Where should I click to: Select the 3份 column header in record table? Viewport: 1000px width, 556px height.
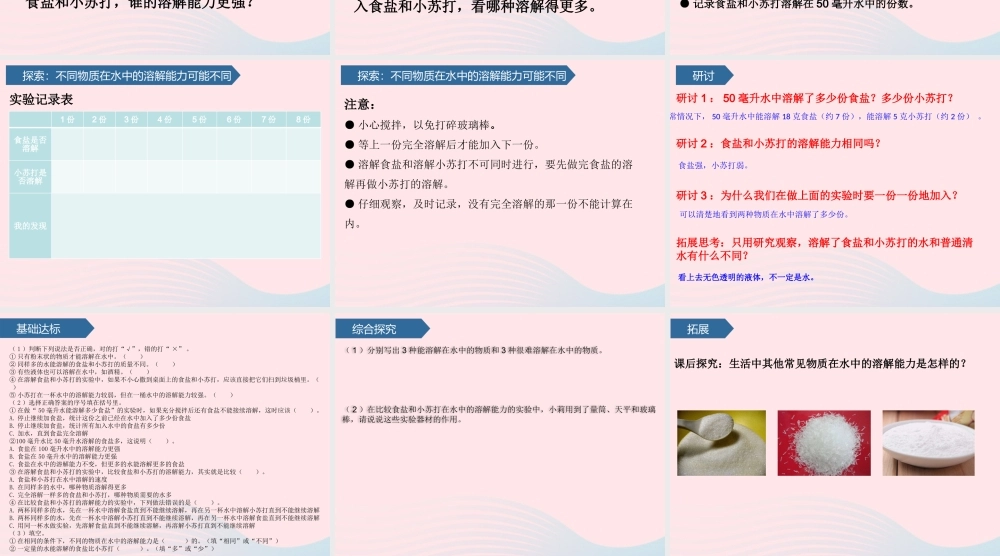131,119
